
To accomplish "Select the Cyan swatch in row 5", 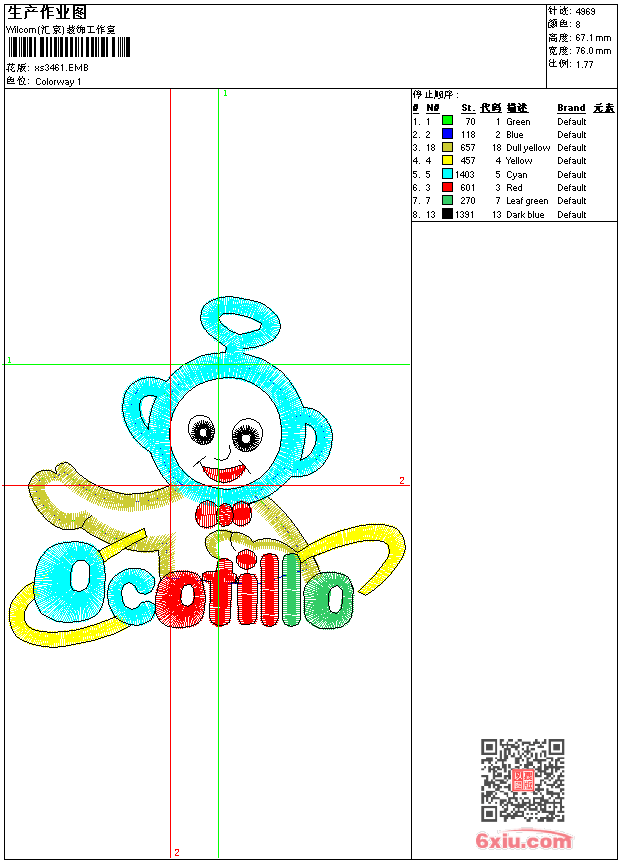I will (x=447, y=174).
